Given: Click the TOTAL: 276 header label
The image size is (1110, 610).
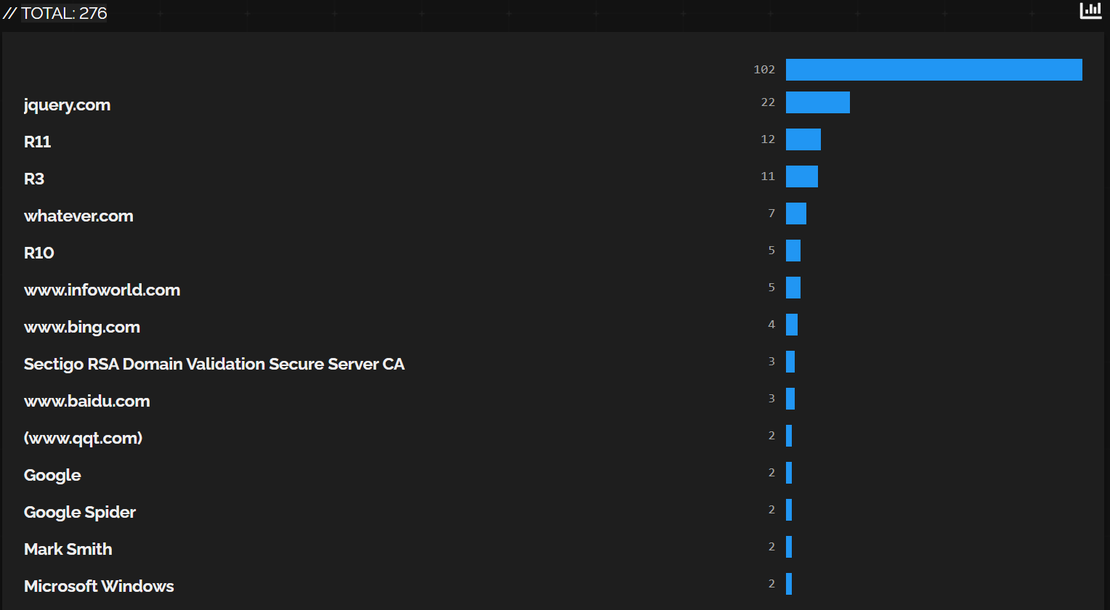Looking at the screenshot, I should [65, 13].
